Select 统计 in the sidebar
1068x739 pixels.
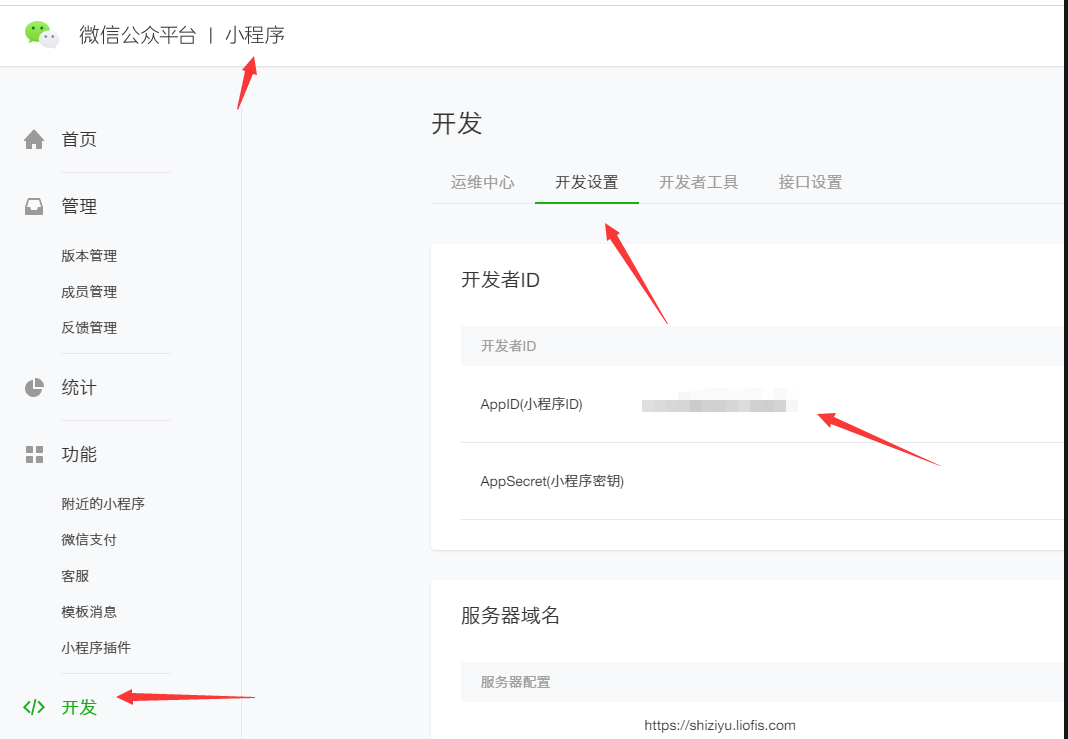79,388
